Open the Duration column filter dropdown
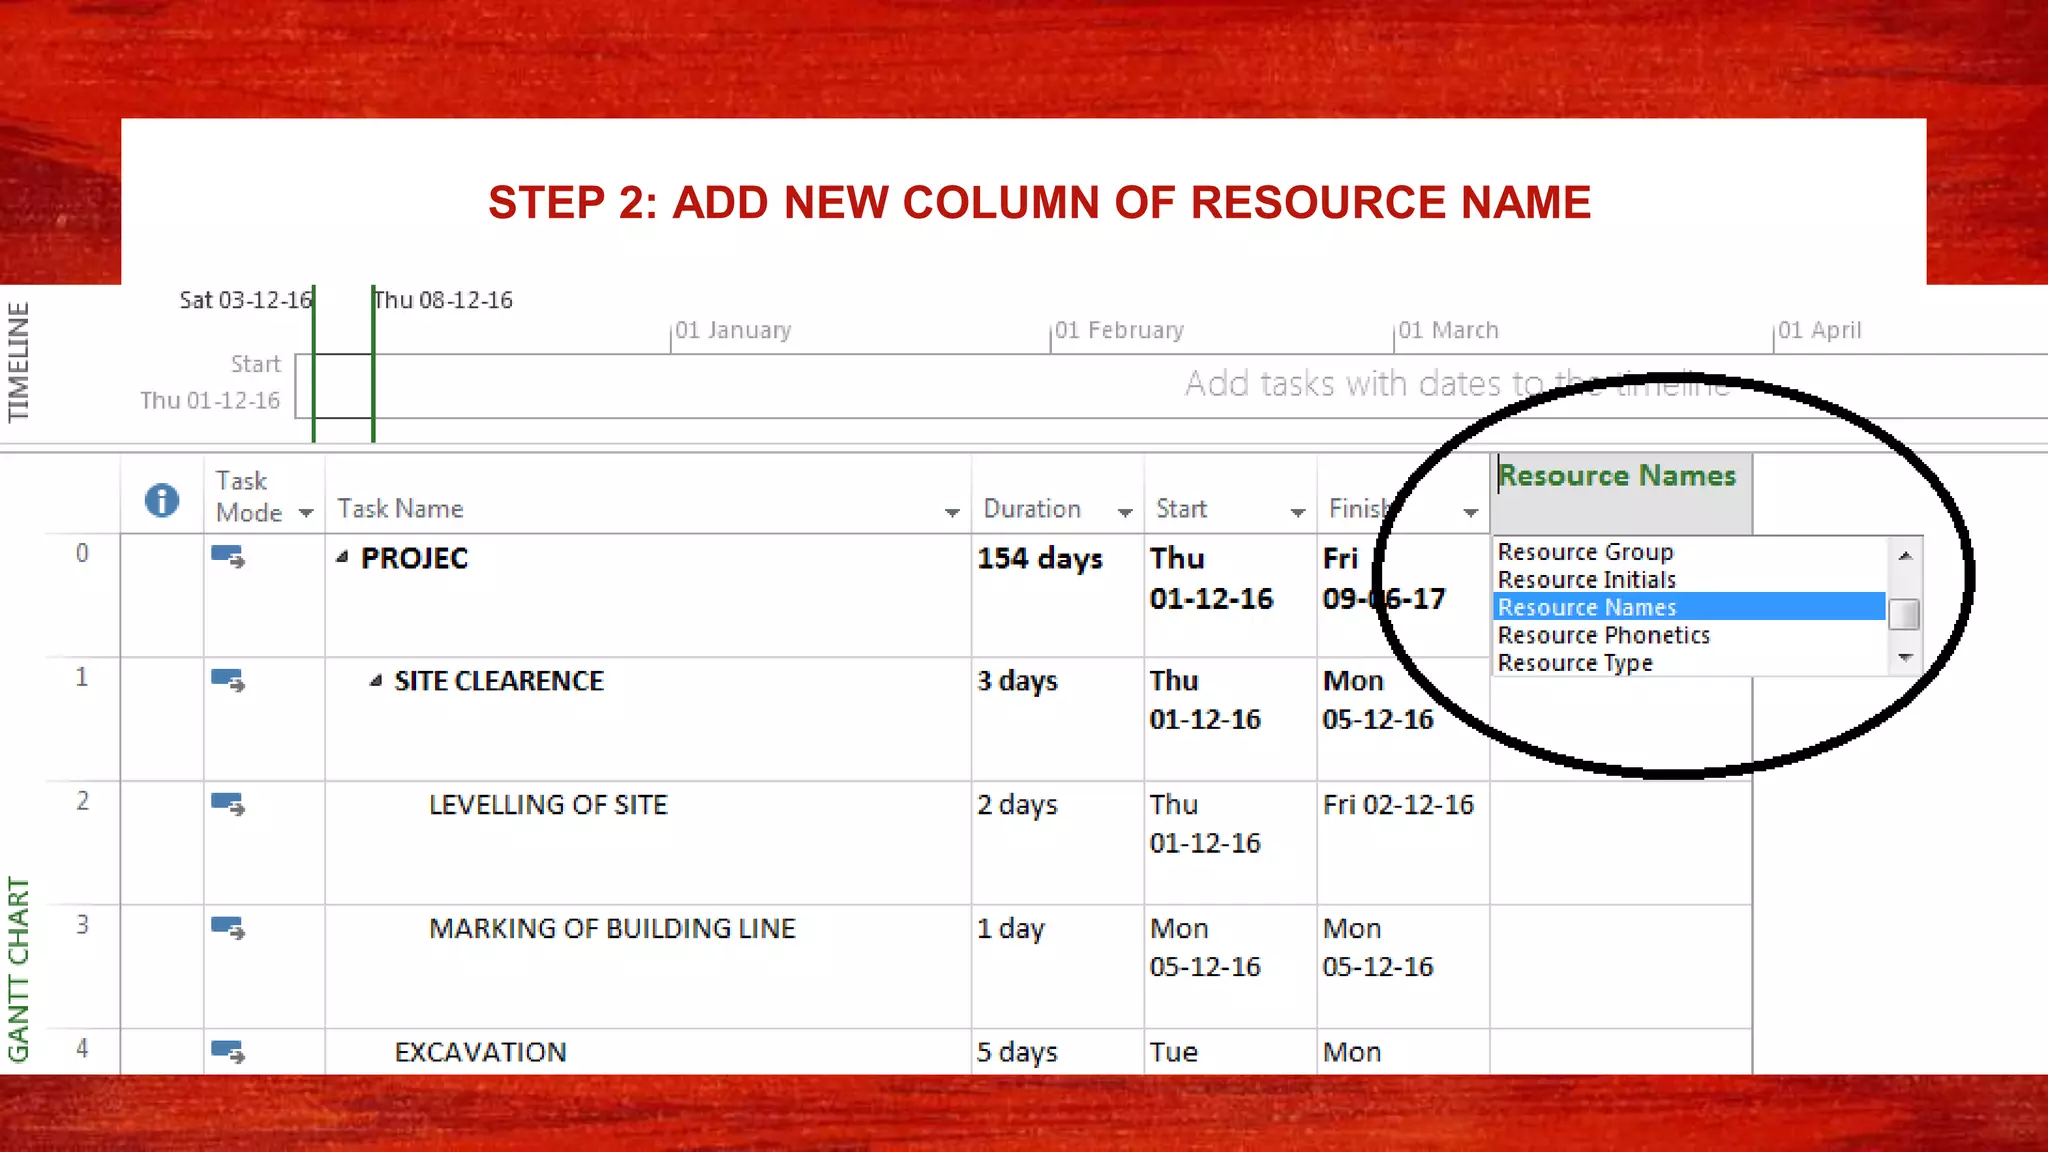This screenshot has width=2048, height=1152. point(1125,513)
